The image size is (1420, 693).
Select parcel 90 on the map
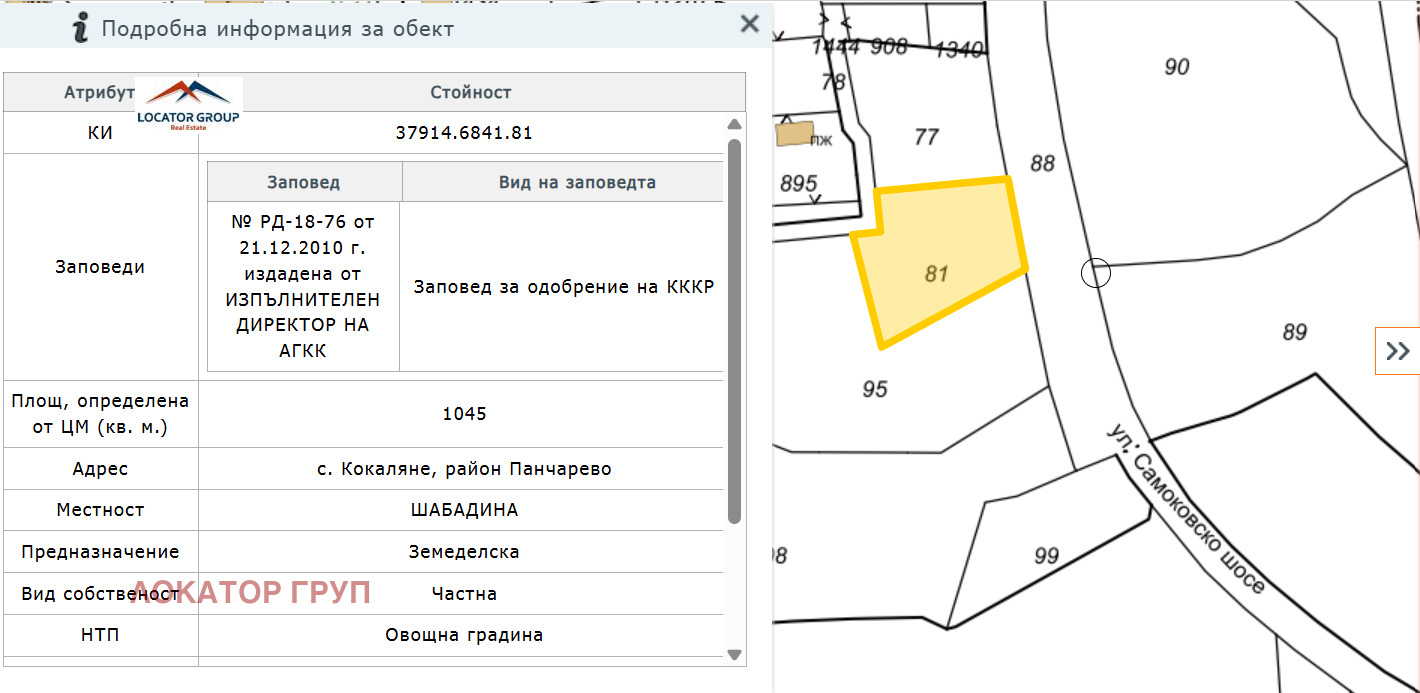(x=1177, y=67)
